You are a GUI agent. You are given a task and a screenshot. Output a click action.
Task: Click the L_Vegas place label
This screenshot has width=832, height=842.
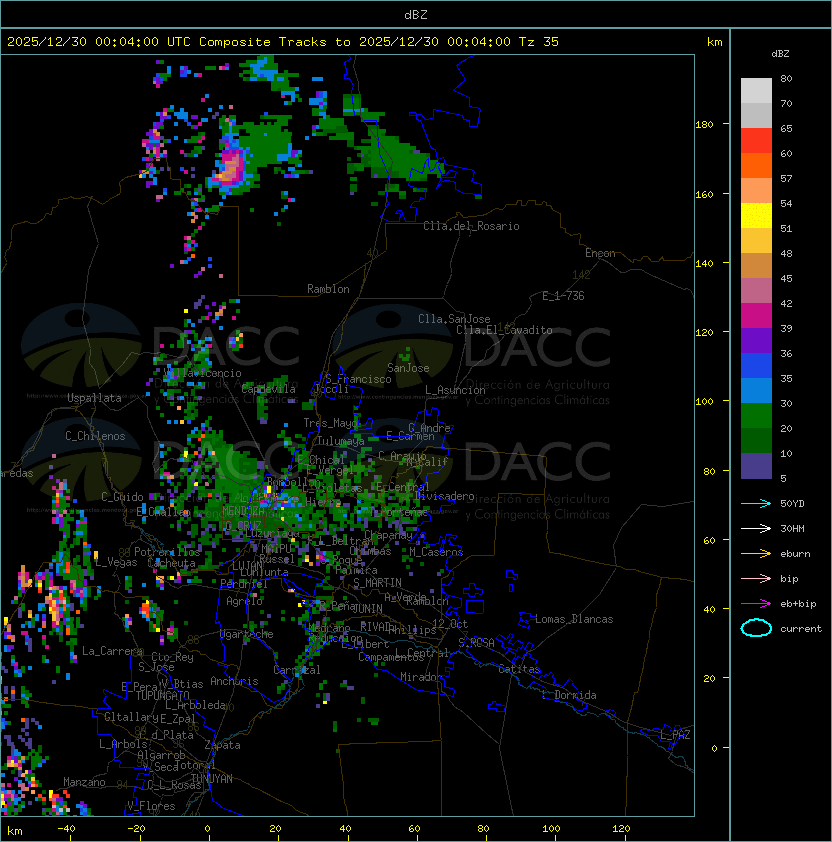click(x=116, y=562)
